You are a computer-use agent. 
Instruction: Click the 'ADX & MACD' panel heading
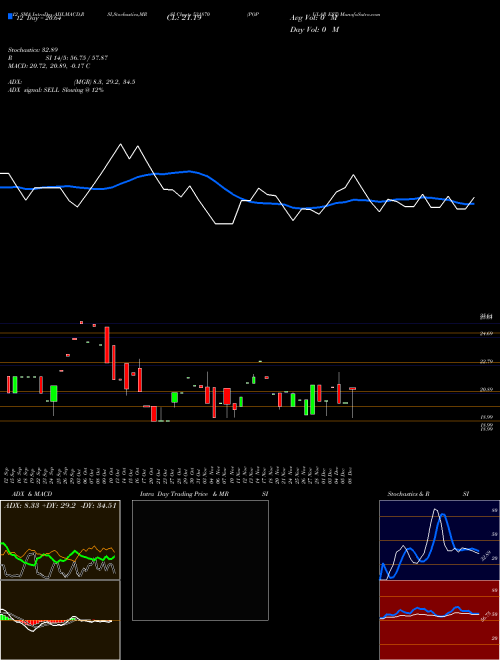32,494
